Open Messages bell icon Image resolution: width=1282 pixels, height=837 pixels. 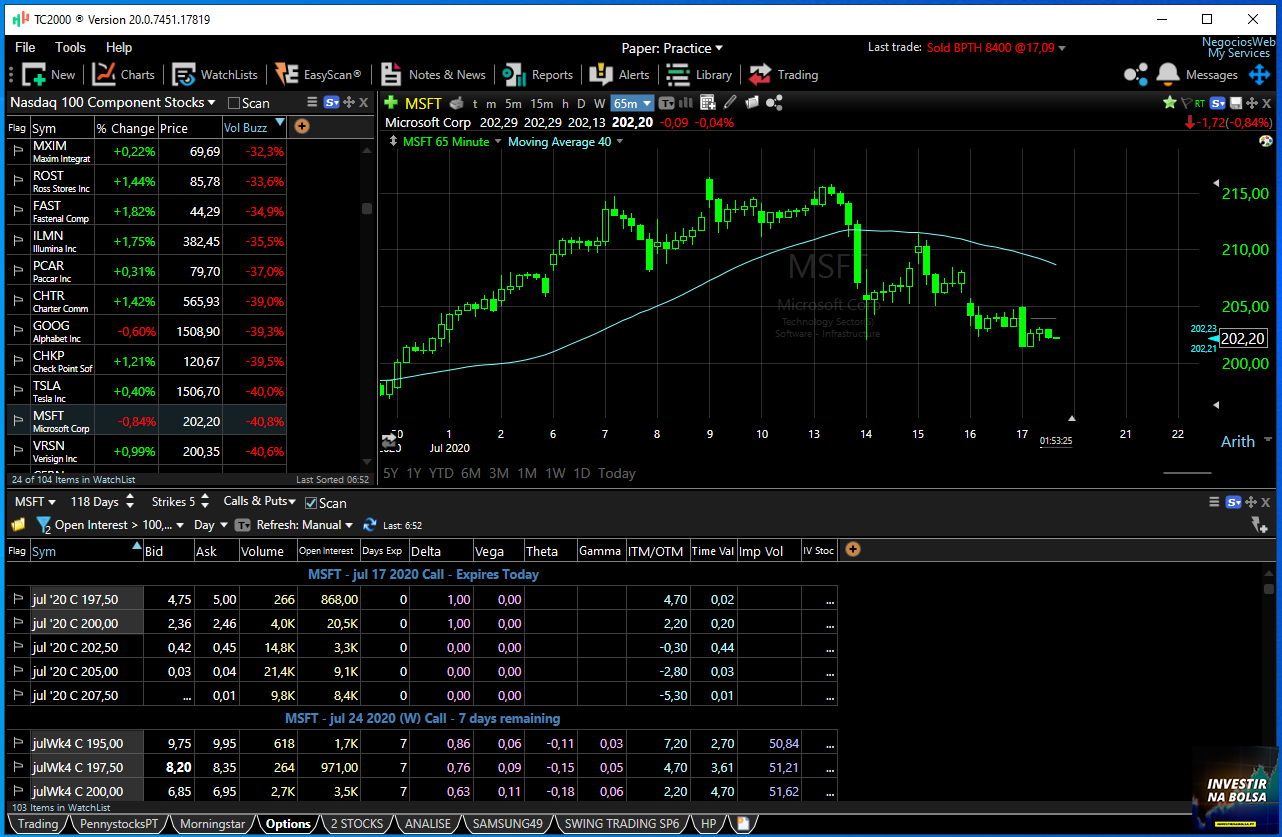point(1167,75)
